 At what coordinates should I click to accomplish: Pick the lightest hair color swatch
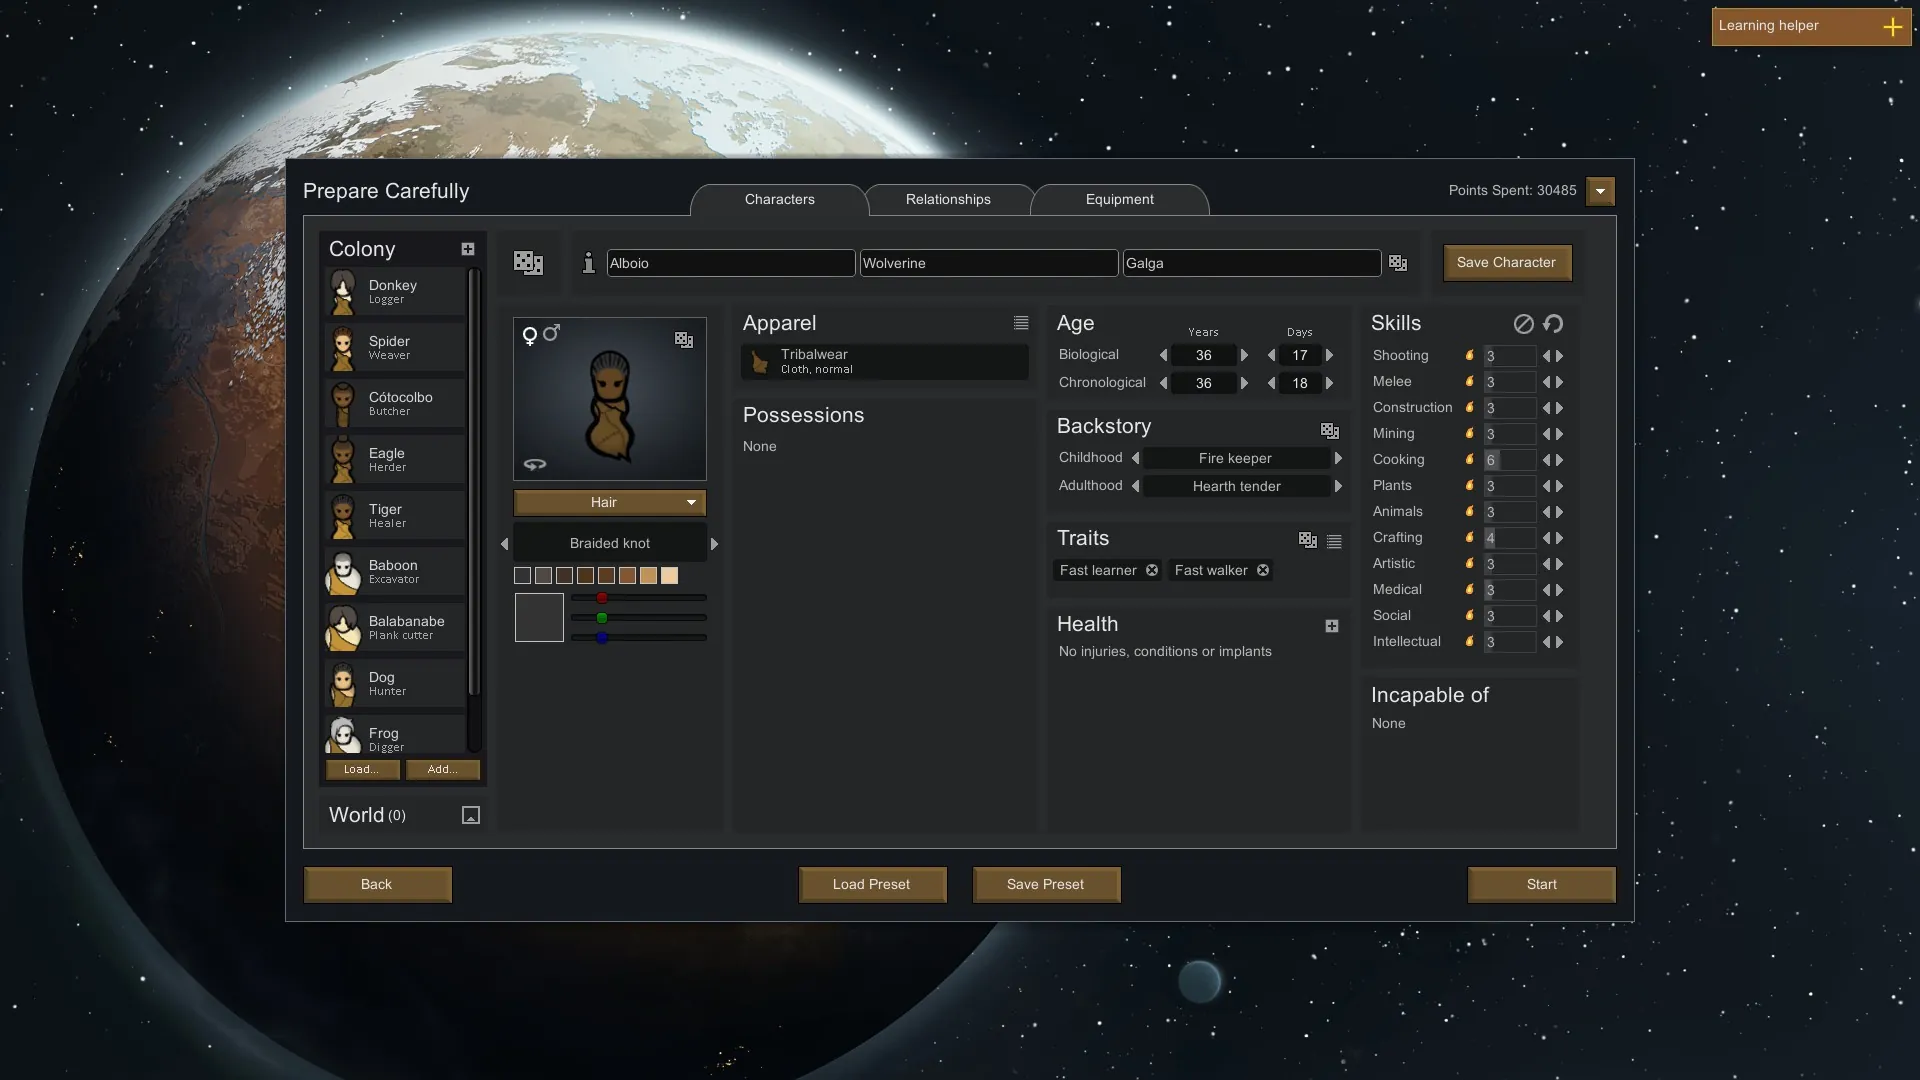(669, 575)
